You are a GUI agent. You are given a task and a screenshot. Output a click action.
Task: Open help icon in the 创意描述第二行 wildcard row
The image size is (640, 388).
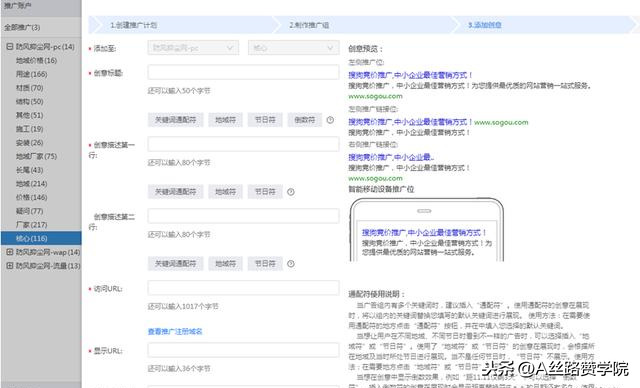291,264
